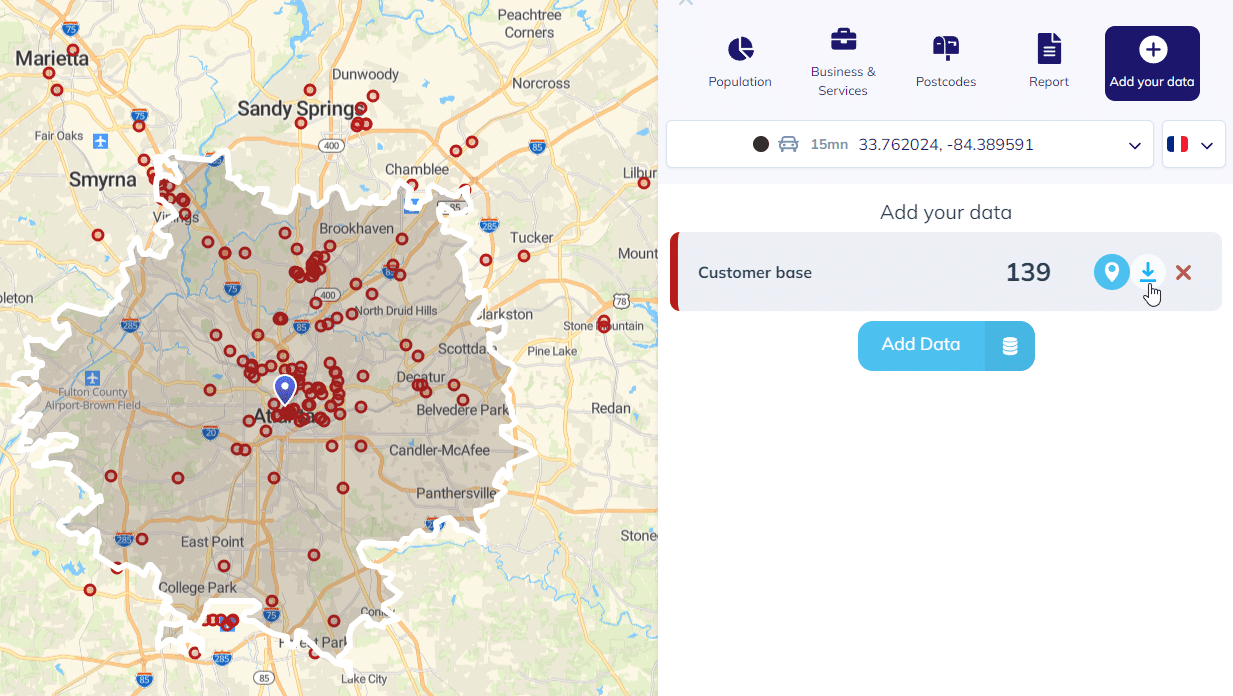The image size is (1233, 696).
Task: Download the Customer base dataset
Action: tap(1148, 271)
